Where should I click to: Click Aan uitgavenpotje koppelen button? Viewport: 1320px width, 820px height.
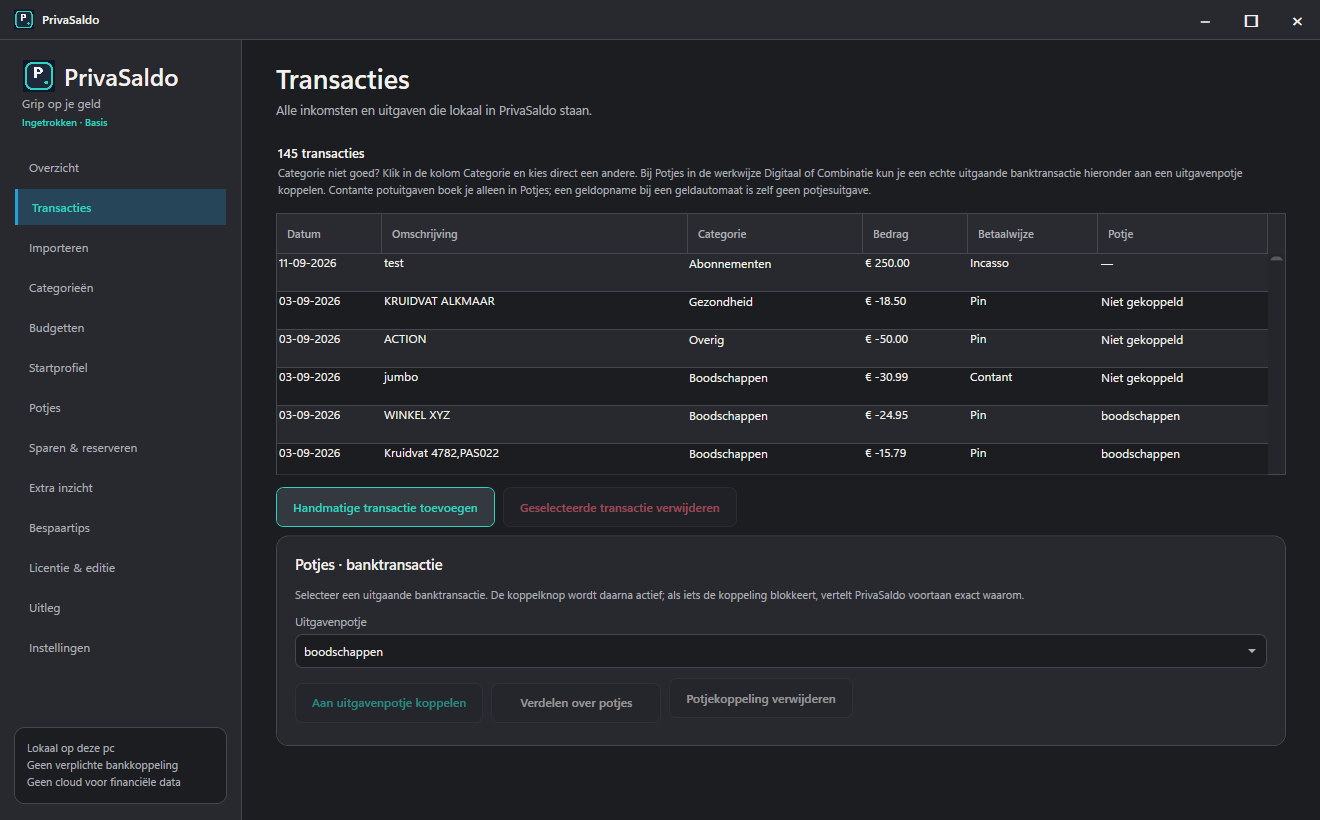pos(389,703)
